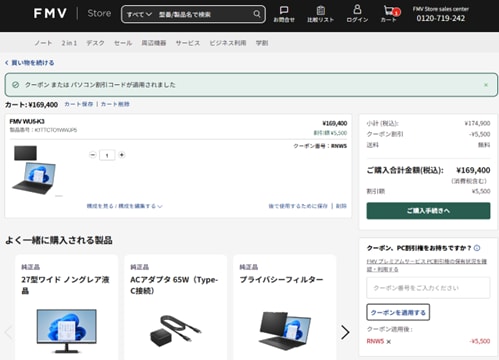Click the カート削除 link

click(115, 104)
